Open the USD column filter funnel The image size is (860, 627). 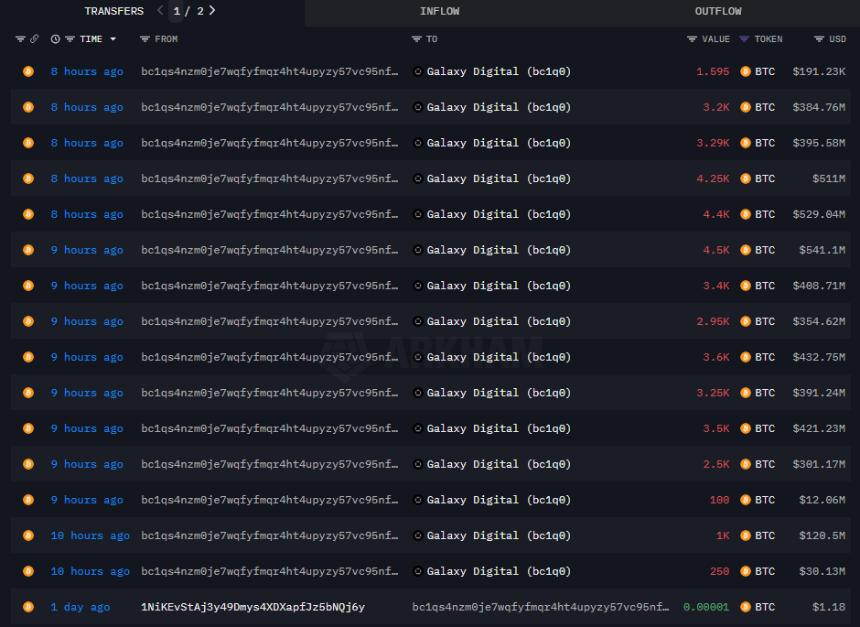[x=818, y=40]
